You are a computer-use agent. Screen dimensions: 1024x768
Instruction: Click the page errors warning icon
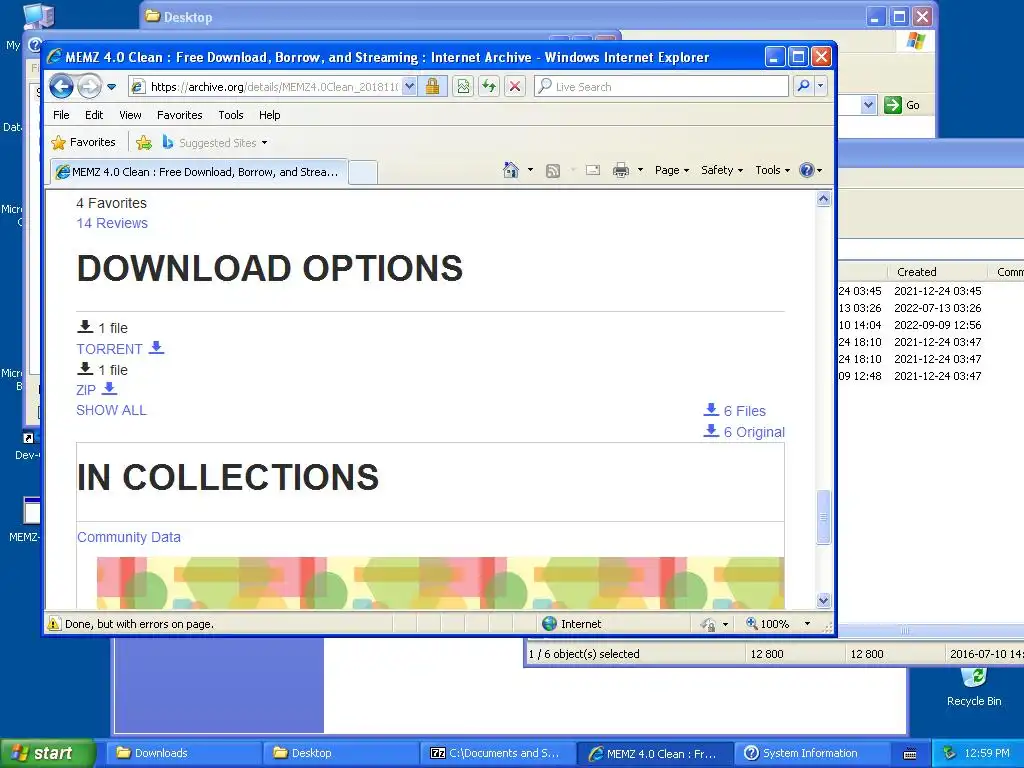[x=54, y=624]
